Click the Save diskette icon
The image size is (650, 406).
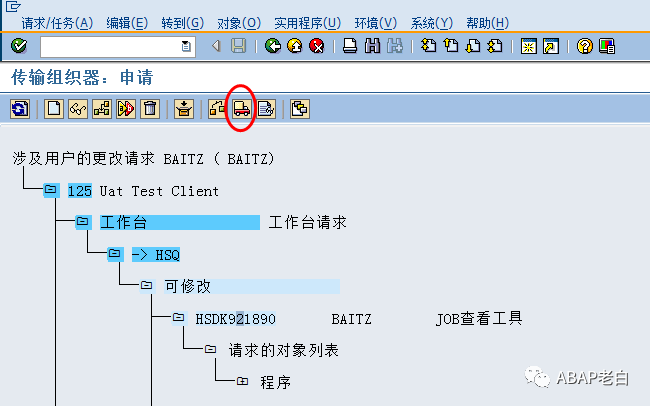click(238, 46)
